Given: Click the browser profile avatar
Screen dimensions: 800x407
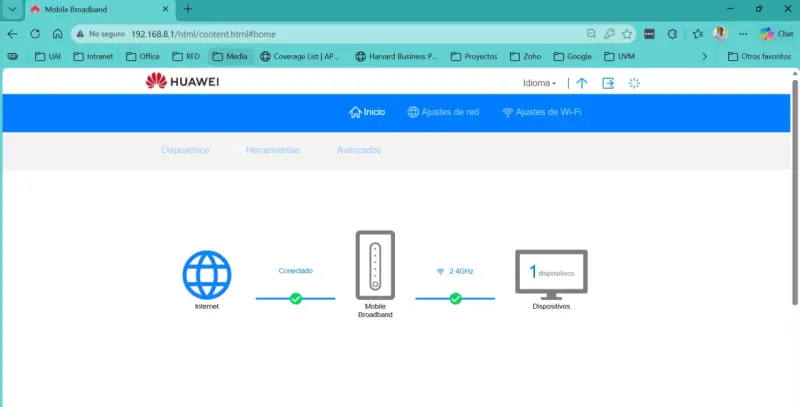Looking at the screenshot, I should (720, 34).
